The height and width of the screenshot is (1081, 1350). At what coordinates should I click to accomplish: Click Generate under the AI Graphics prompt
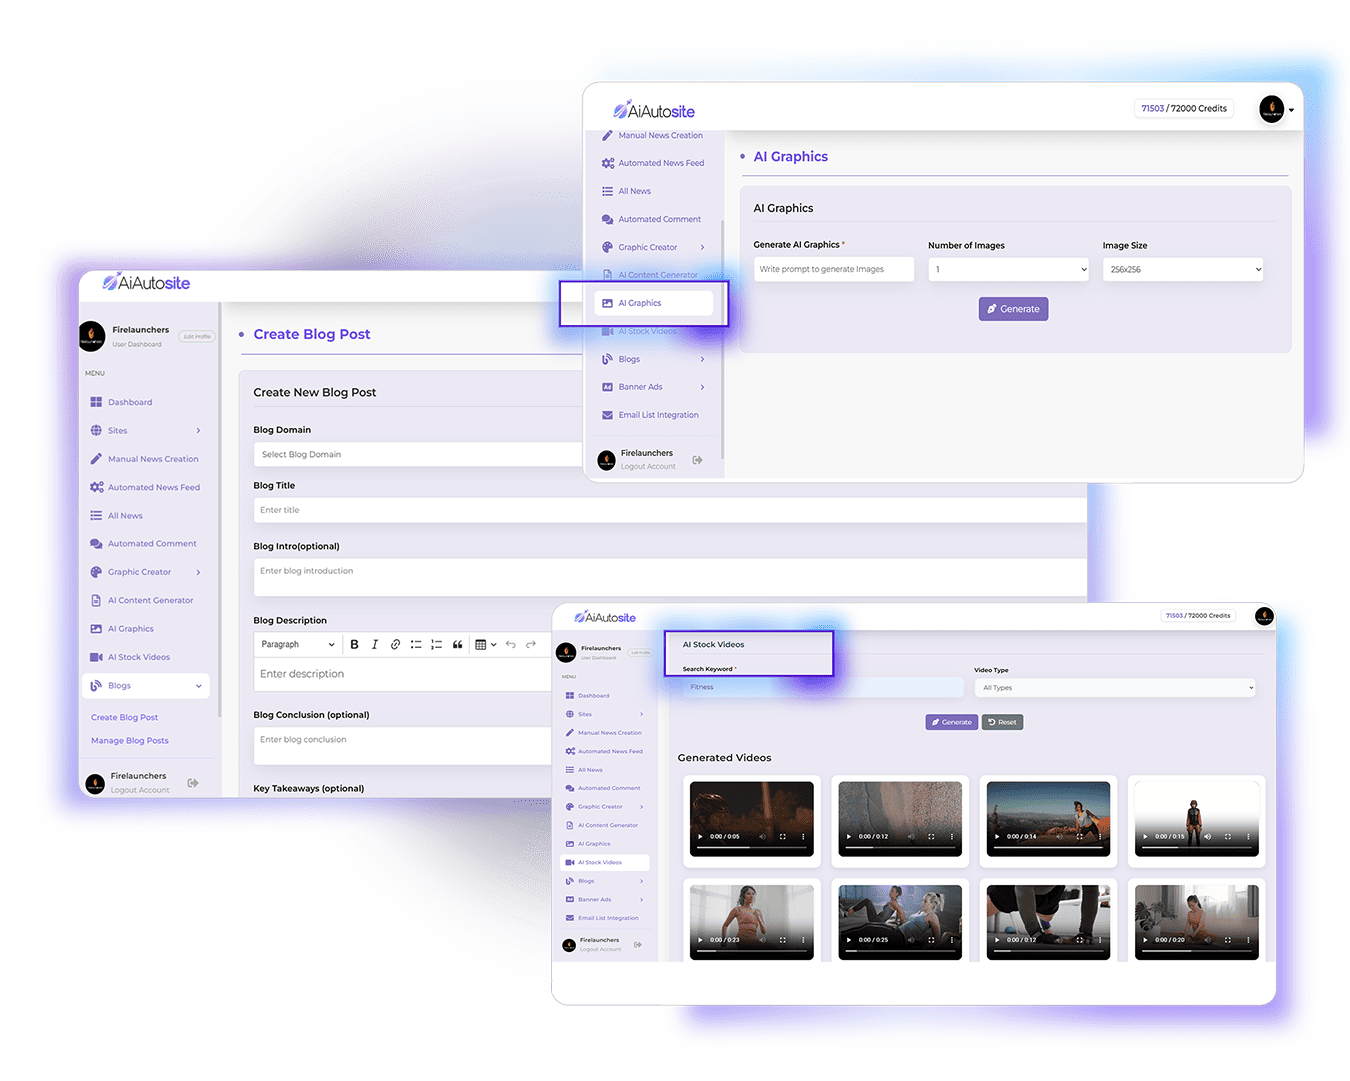(x=1013, y=309)
